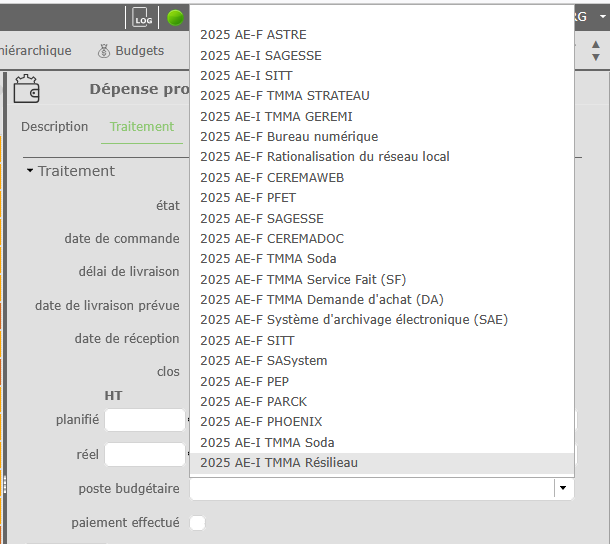The height and width of the screenshot is (544, 610).
Task: Select 2025 AE-I TMMA Soda option
Action: [382, 442]
